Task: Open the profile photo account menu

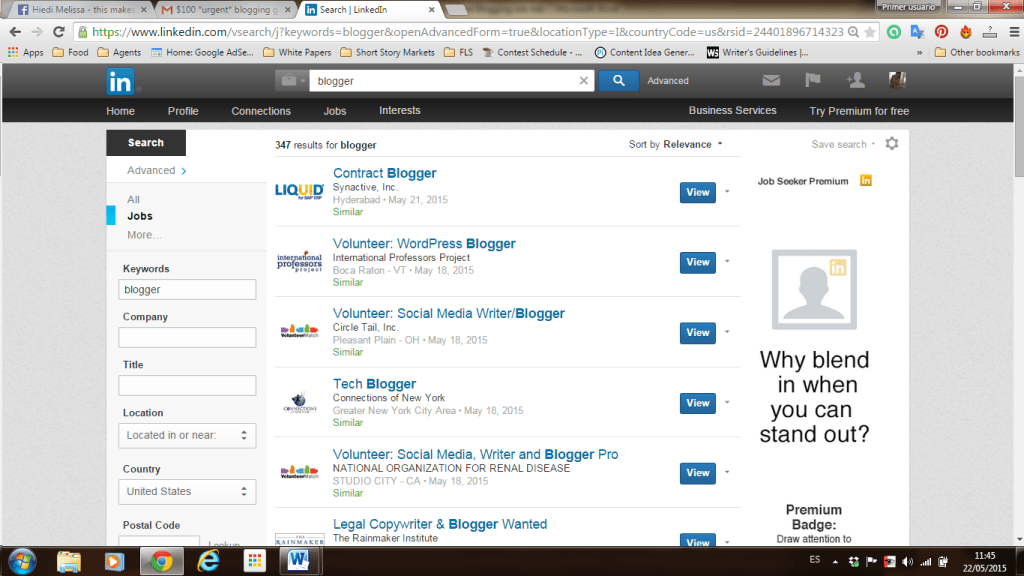Action: point(897,80)
